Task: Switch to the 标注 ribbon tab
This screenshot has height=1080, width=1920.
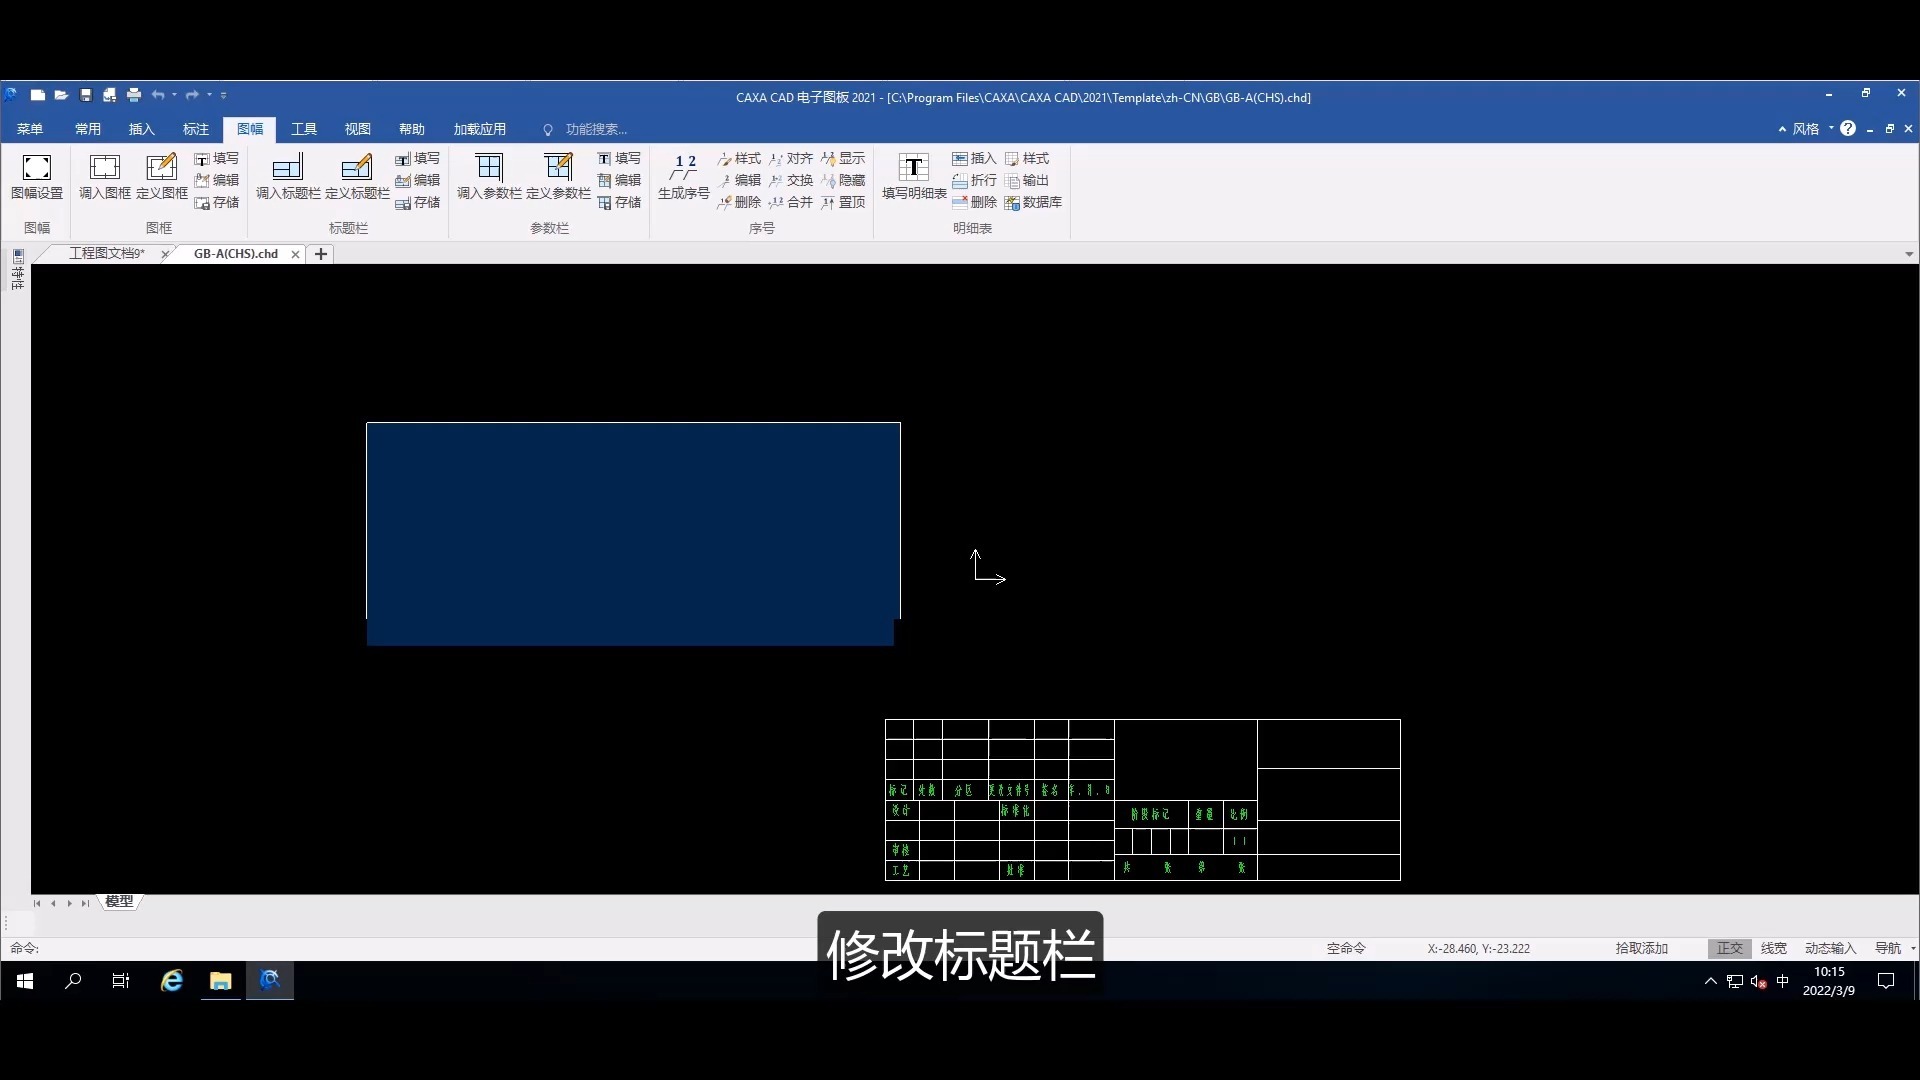Action: [196, 128]
